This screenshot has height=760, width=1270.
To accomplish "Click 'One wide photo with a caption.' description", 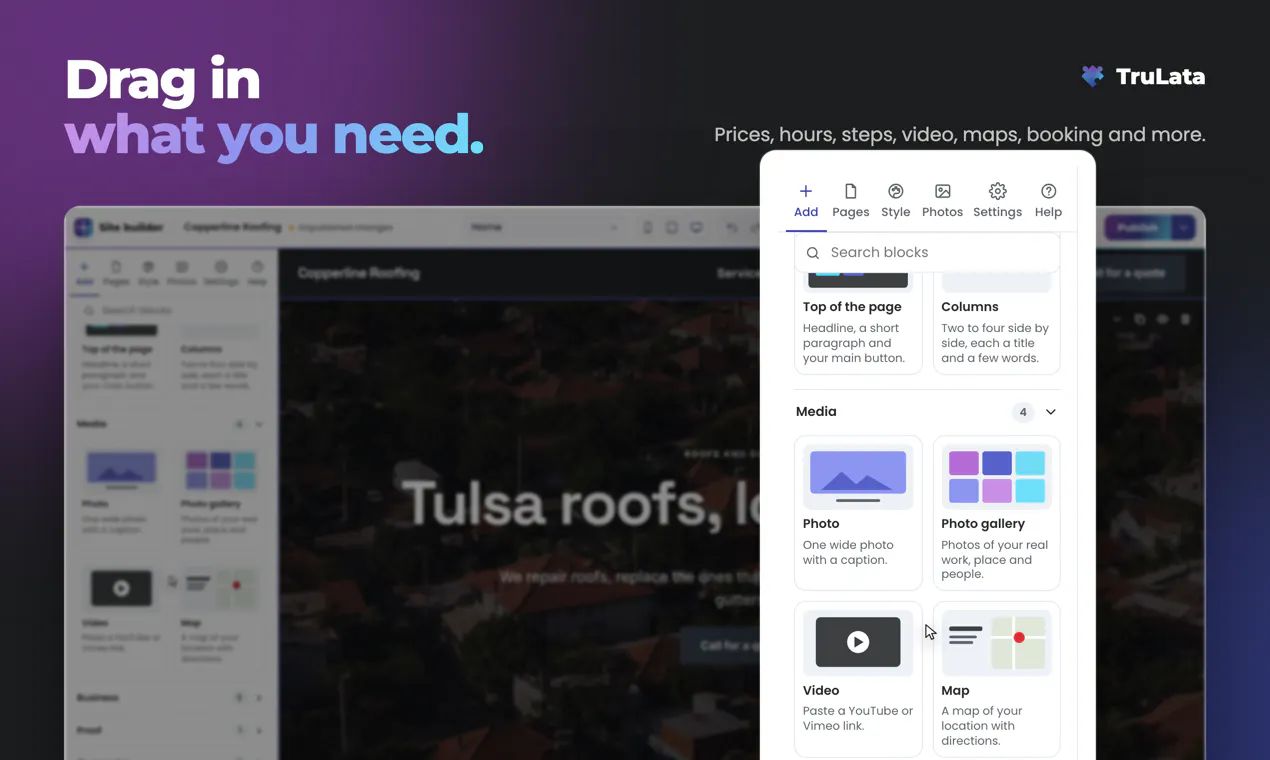I will [848, 552].
